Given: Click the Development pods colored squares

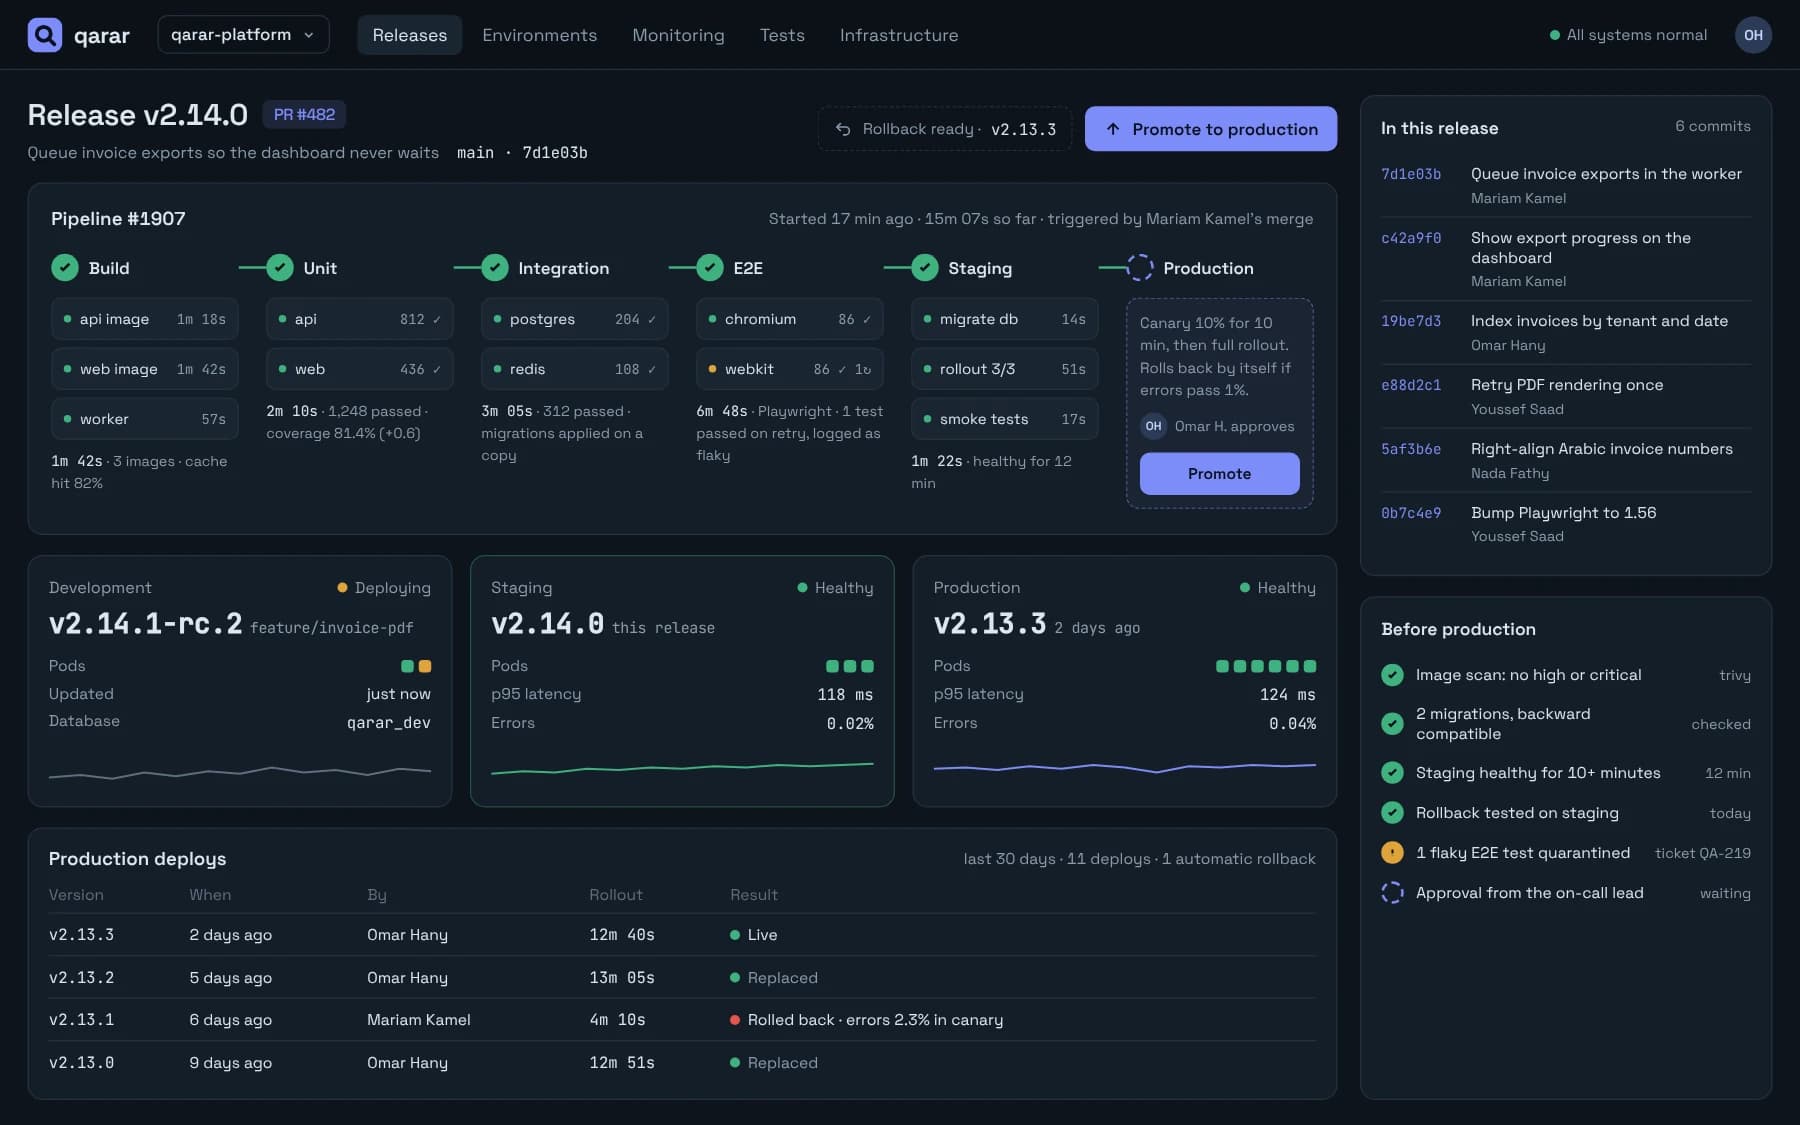Looking at the screenshot, I should [416, 666].
